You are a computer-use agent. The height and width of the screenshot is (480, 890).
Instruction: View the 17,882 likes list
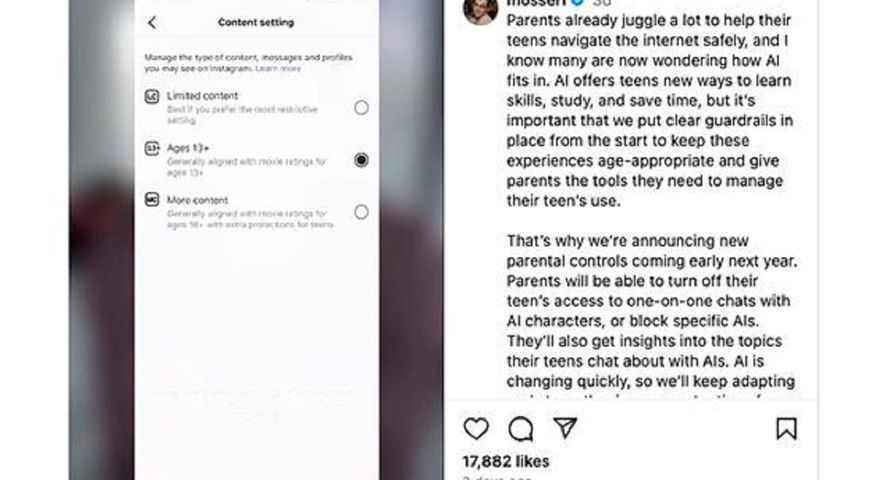coord(506,461)
